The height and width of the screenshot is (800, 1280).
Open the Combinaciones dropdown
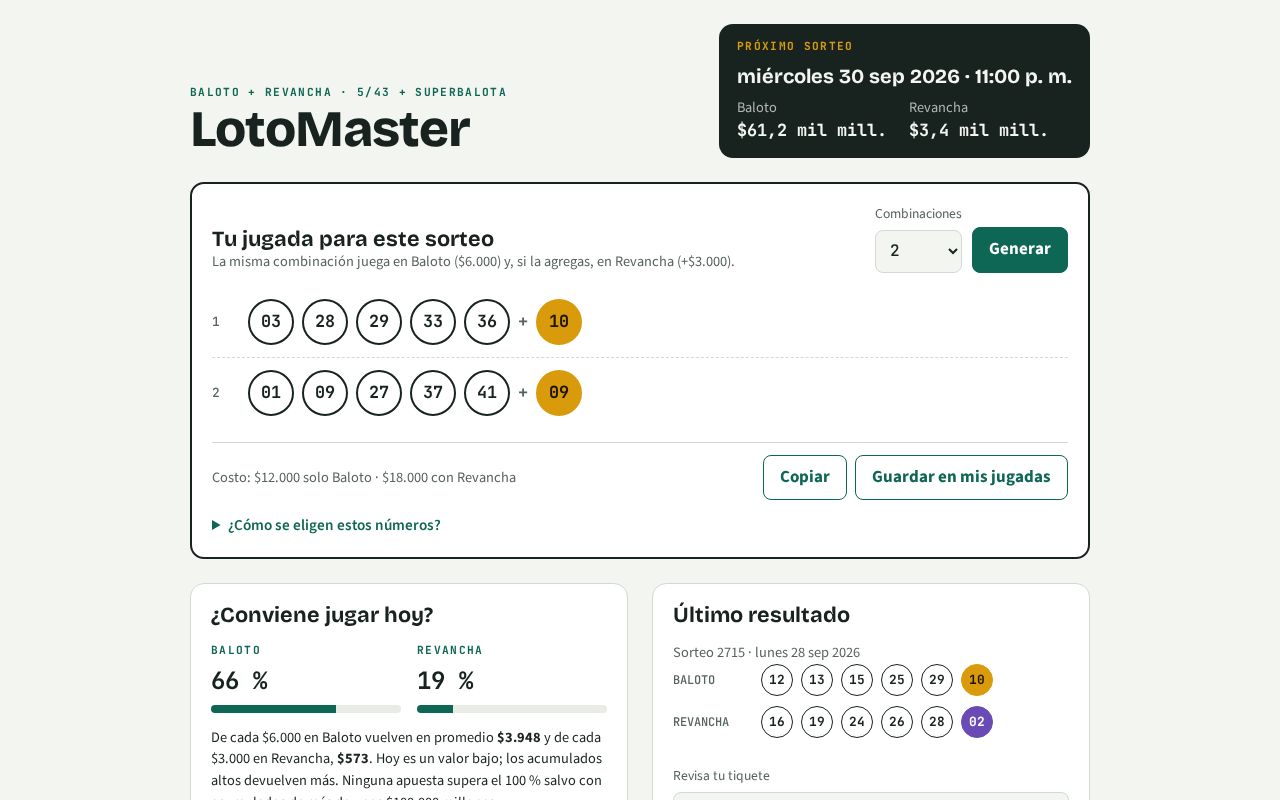pos(918,251)
